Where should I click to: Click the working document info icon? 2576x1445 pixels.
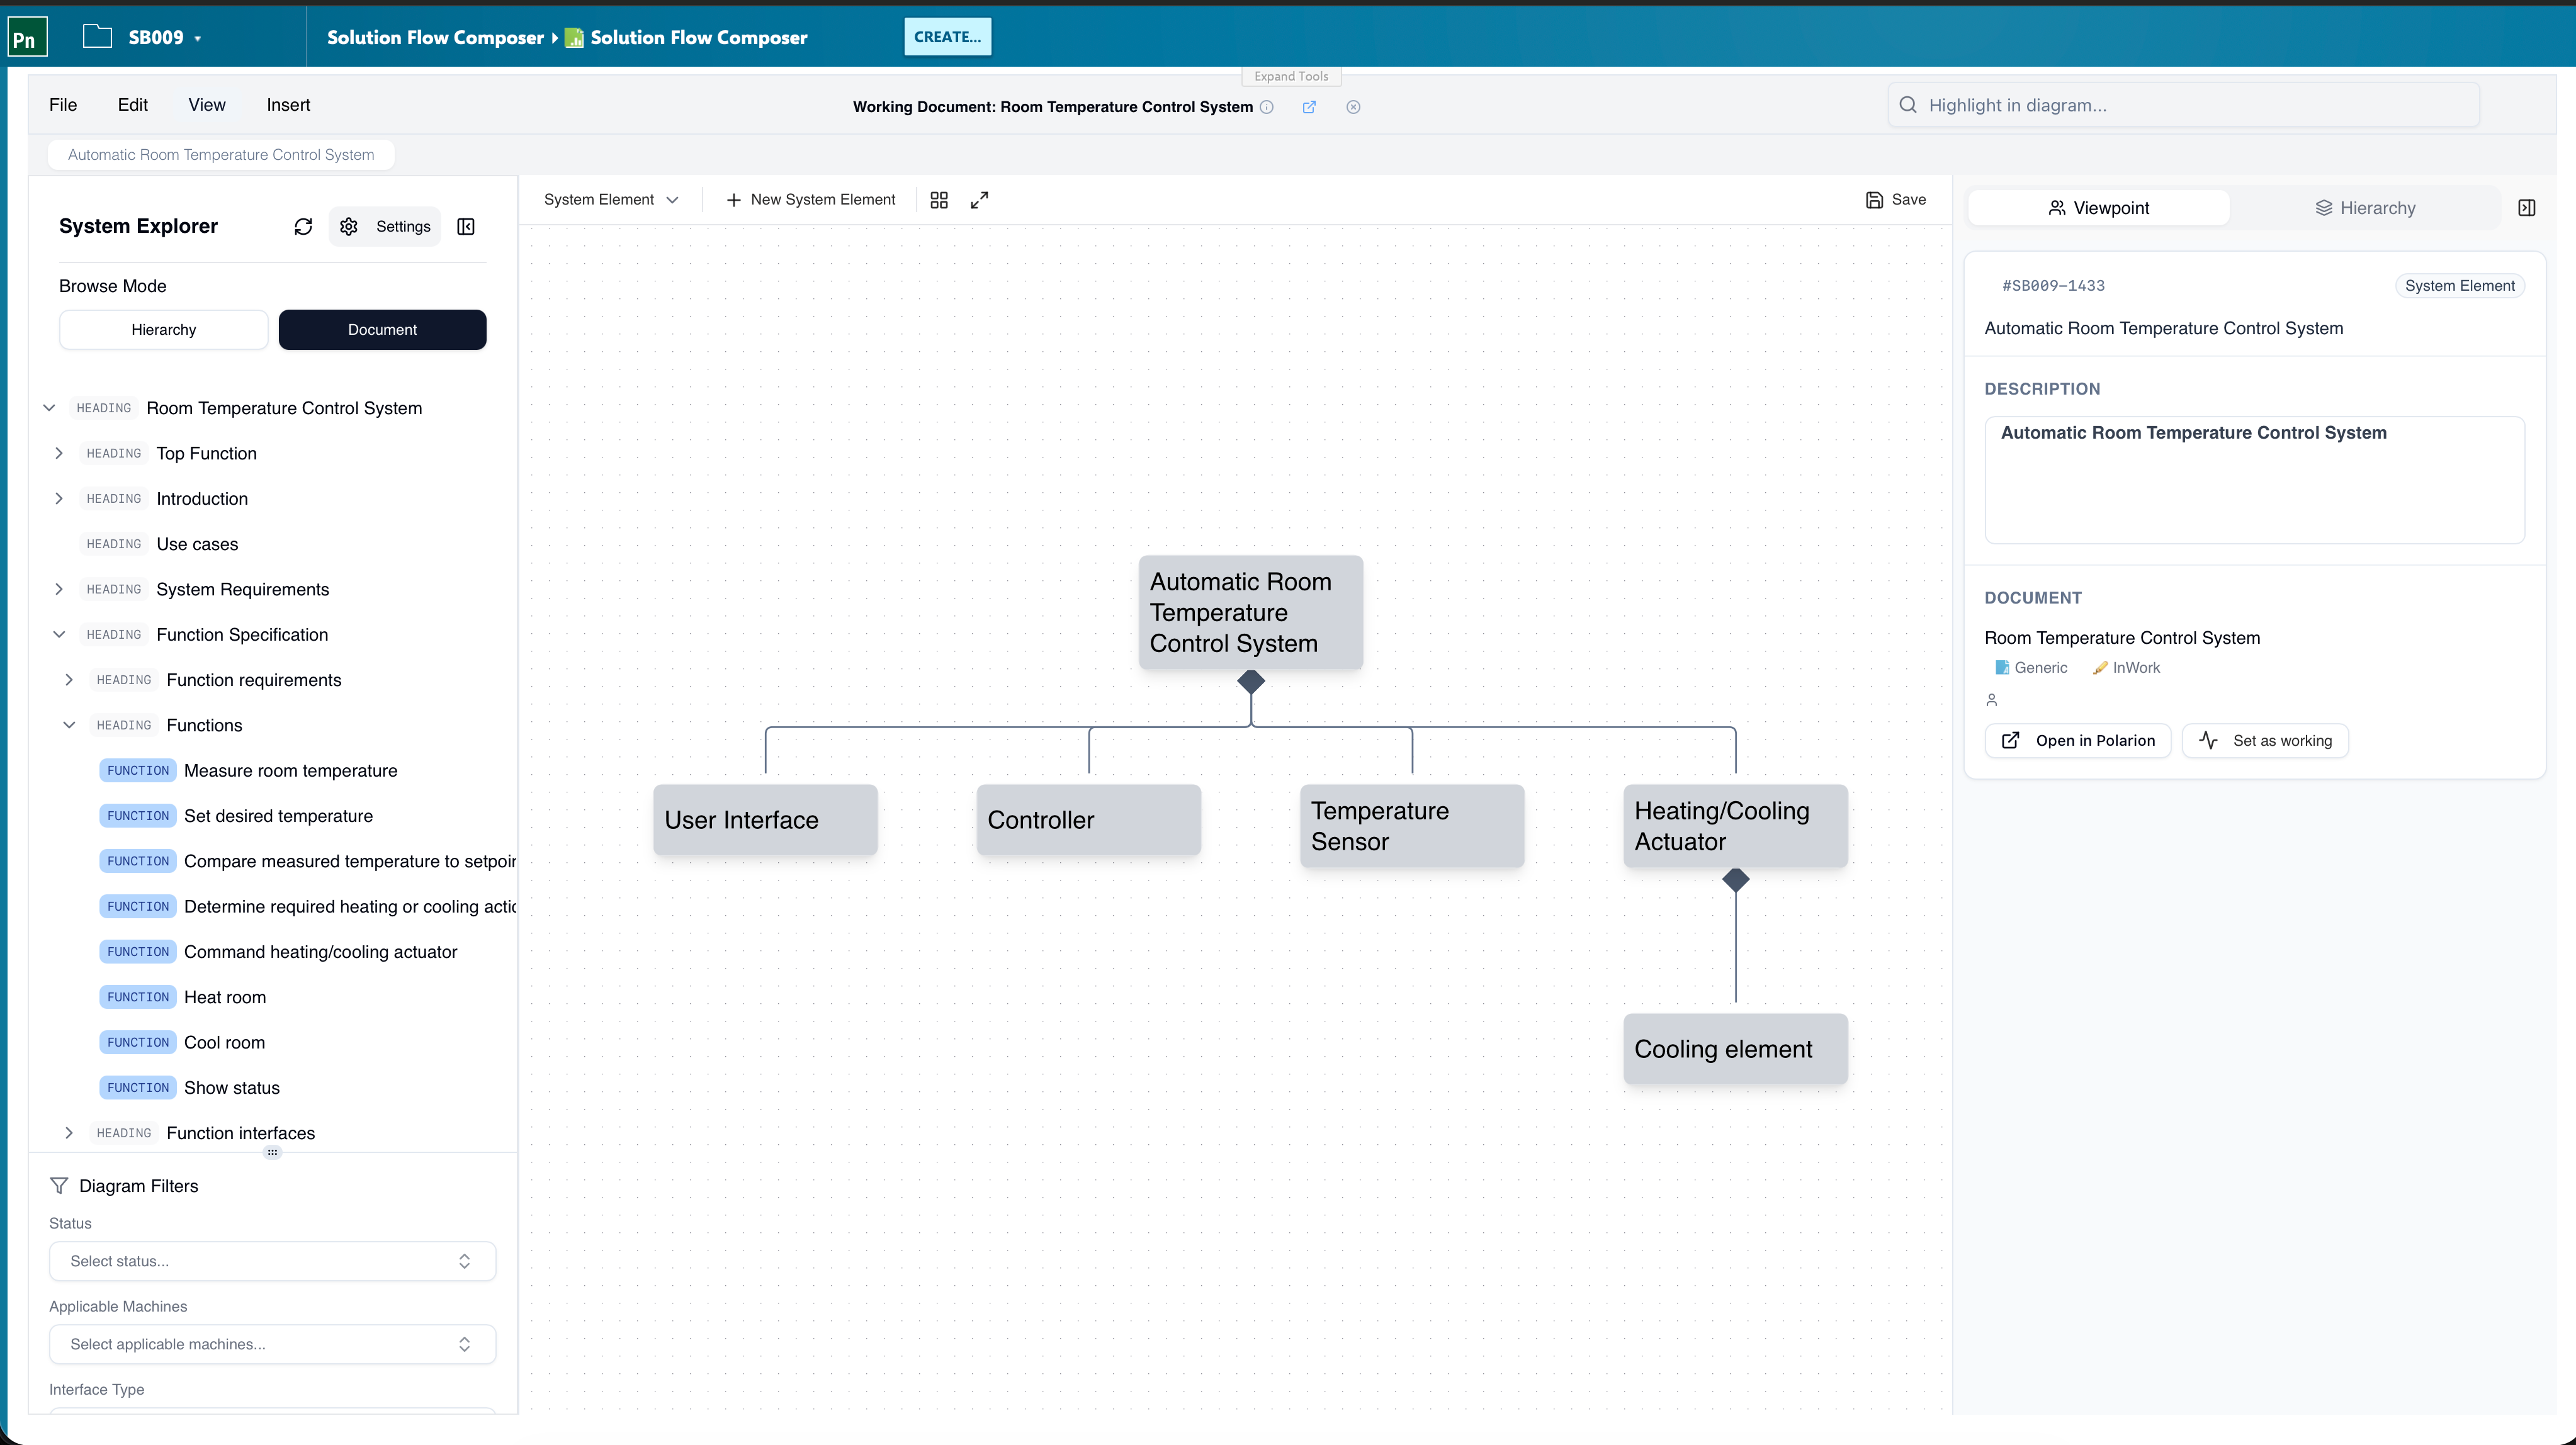[x=1267, y=107]
